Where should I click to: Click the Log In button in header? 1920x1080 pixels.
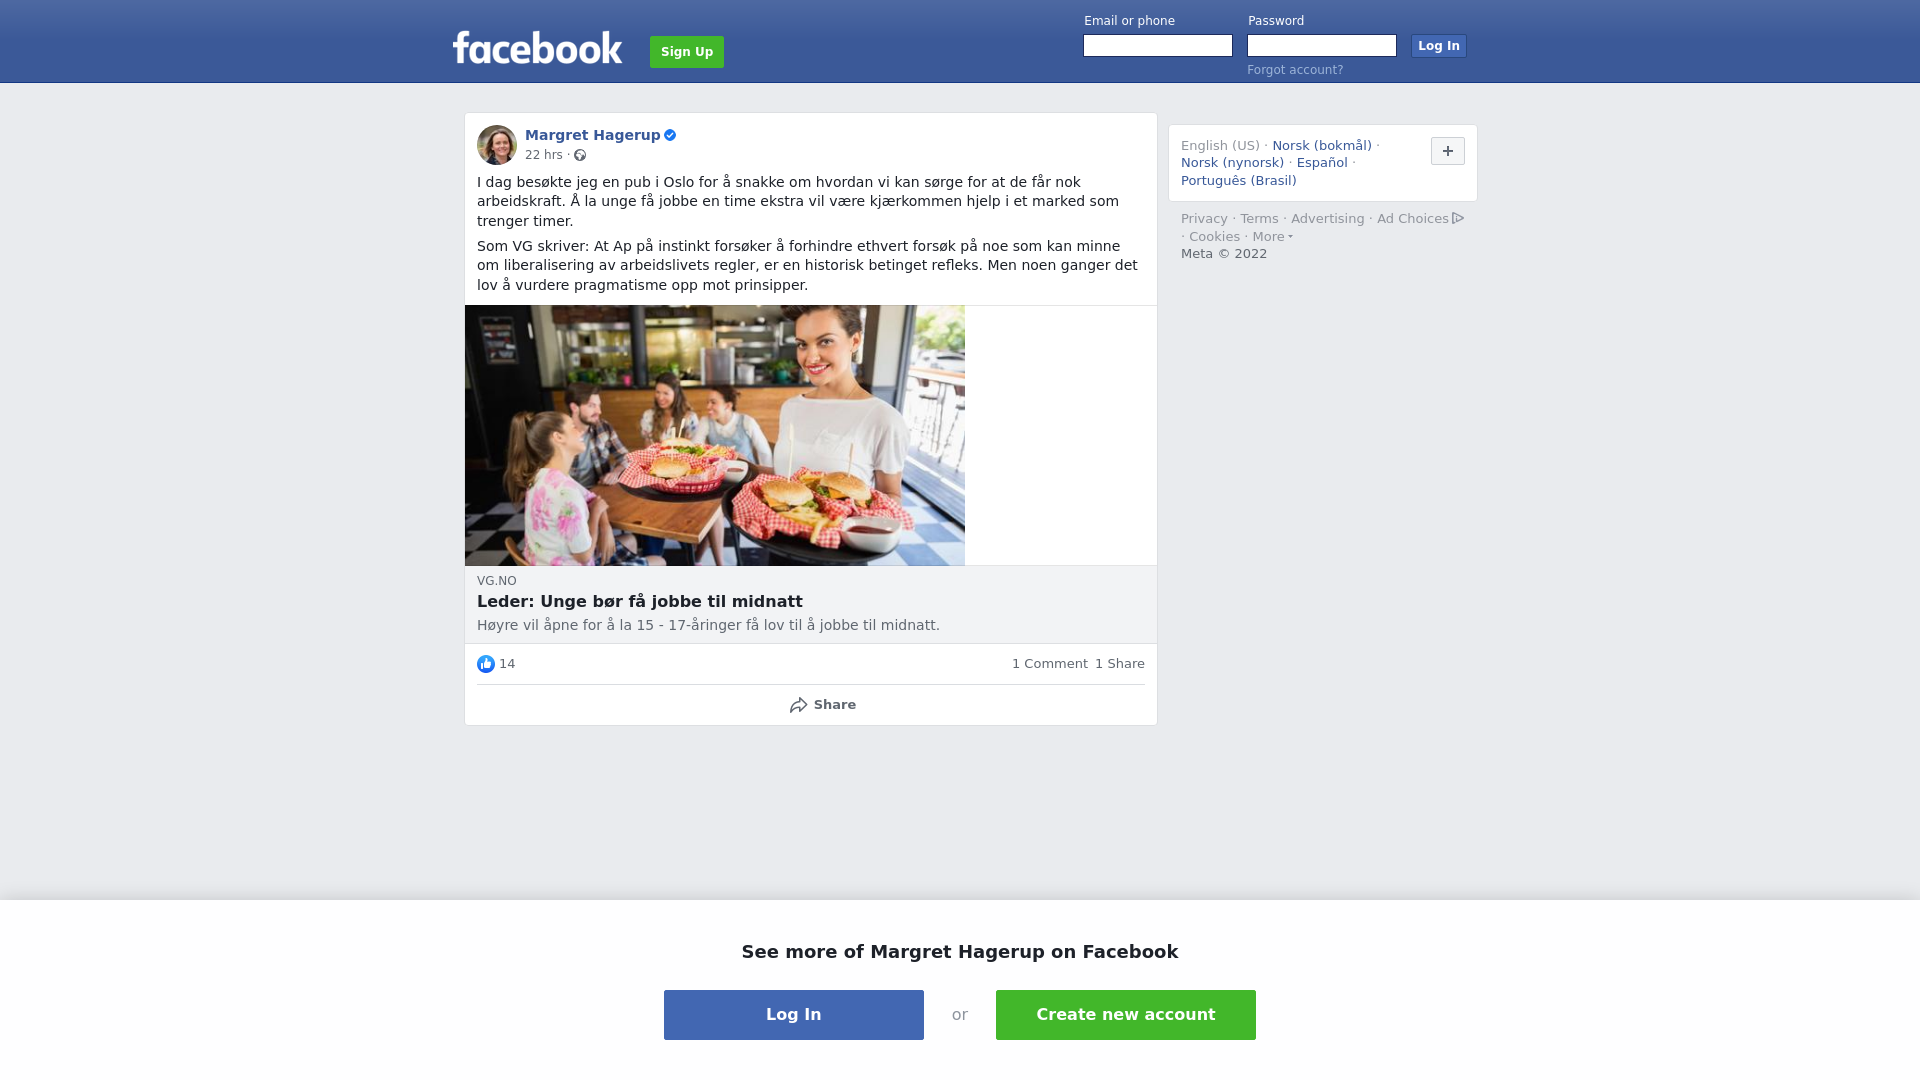pos(1439,46)
